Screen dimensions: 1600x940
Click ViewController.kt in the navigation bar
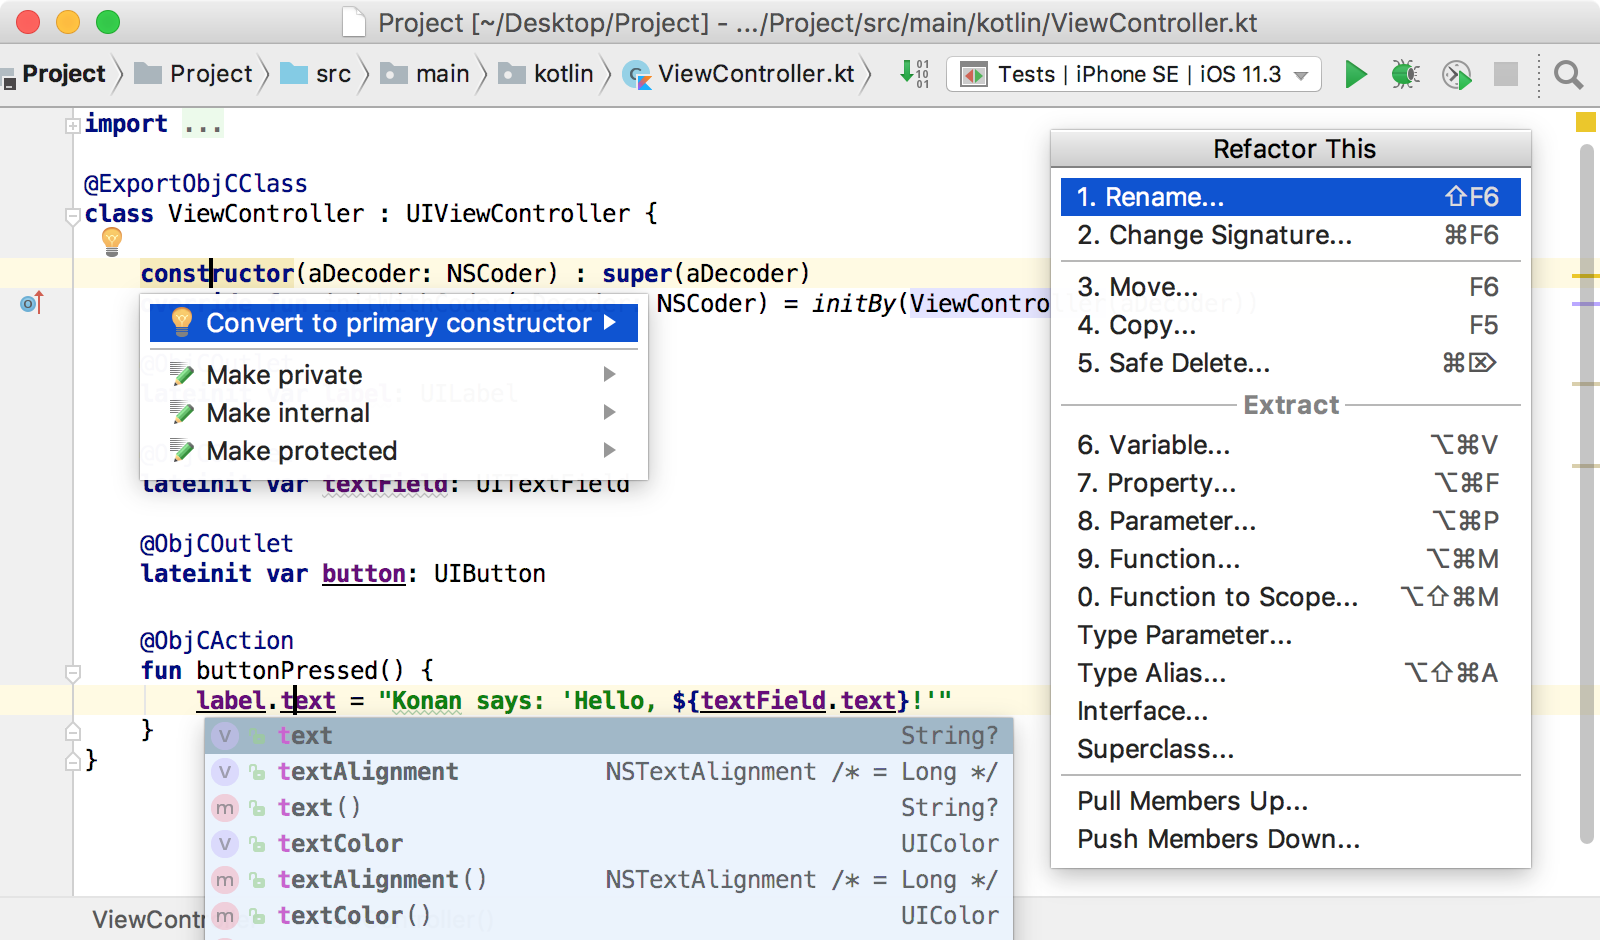tap(739, 74)
